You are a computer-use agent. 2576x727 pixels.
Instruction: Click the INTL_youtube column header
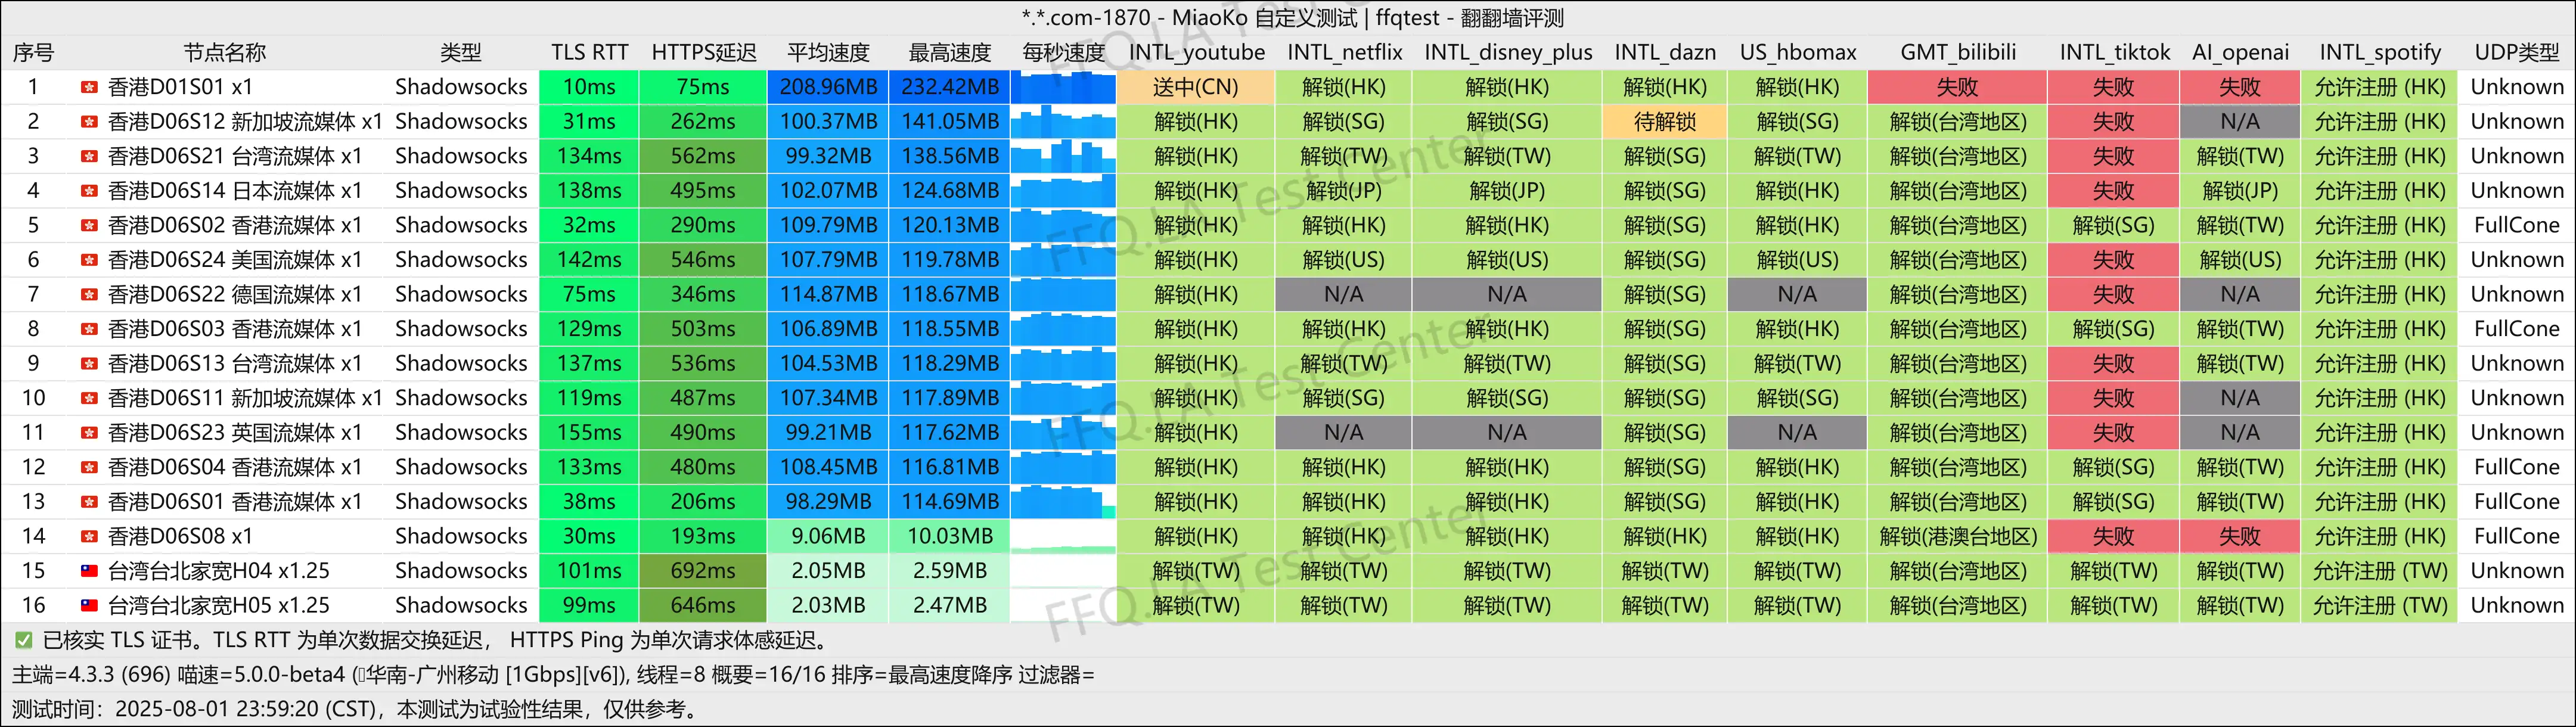click(x=1196, y=53)
